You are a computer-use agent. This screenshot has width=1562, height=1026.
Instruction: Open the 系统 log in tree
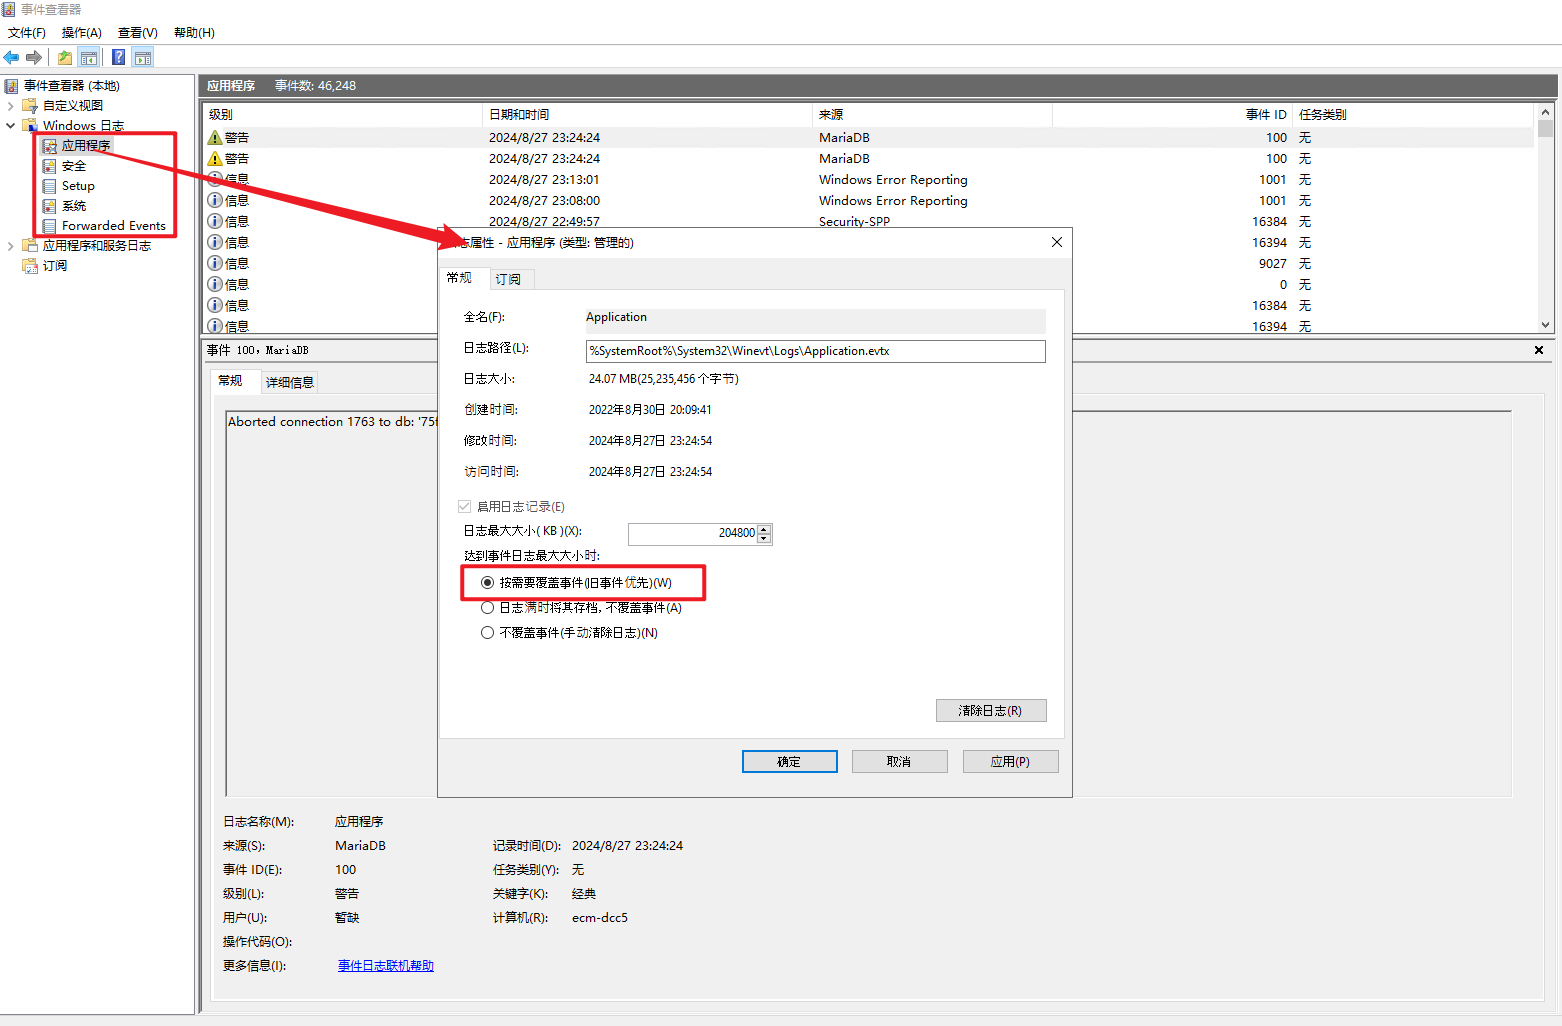(x=73, y=206)
